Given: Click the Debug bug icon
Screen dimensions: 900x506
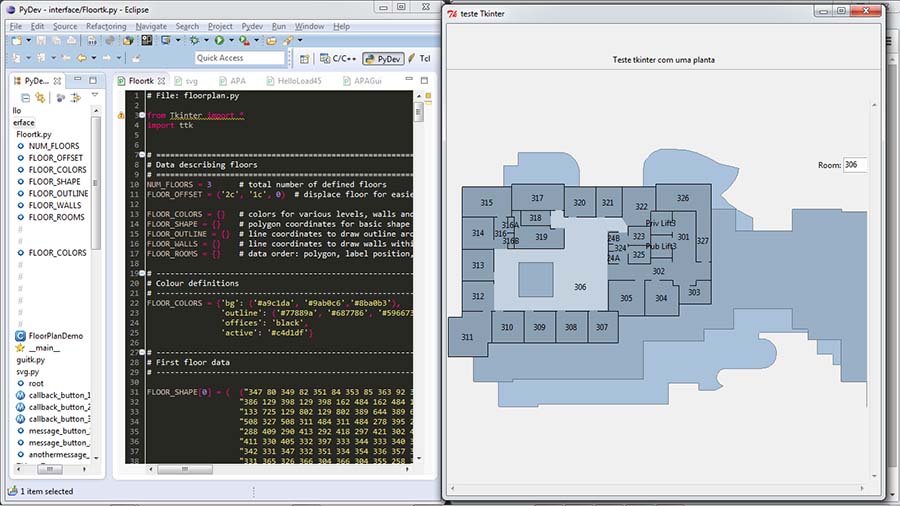Looking at the screenshot, I should pos(195,40).
